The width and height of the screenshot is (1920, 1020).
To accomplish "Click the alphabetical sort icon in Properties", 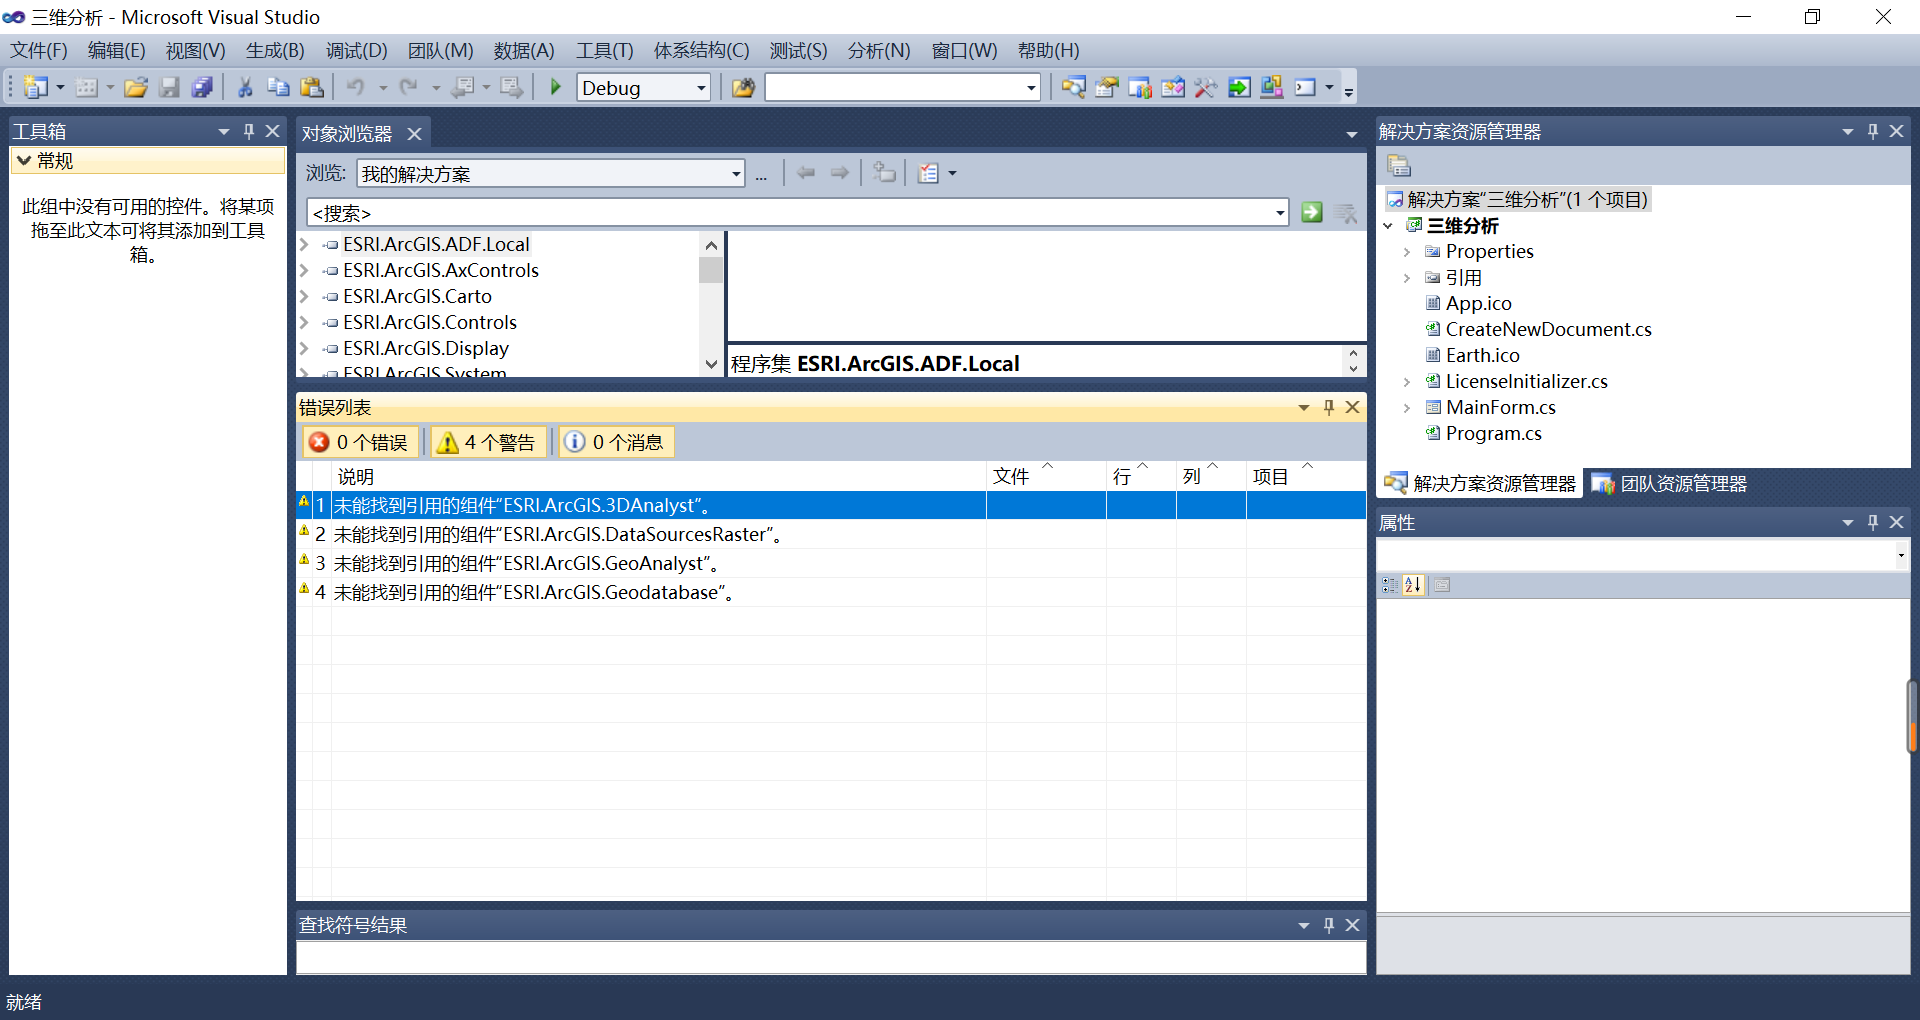I will tap(1413, 585).
